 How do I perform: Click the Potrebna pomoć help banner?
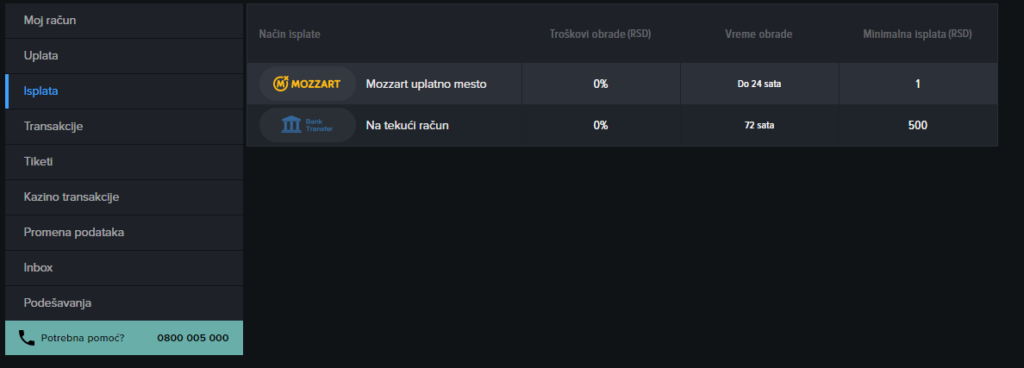tap(124, 338)
